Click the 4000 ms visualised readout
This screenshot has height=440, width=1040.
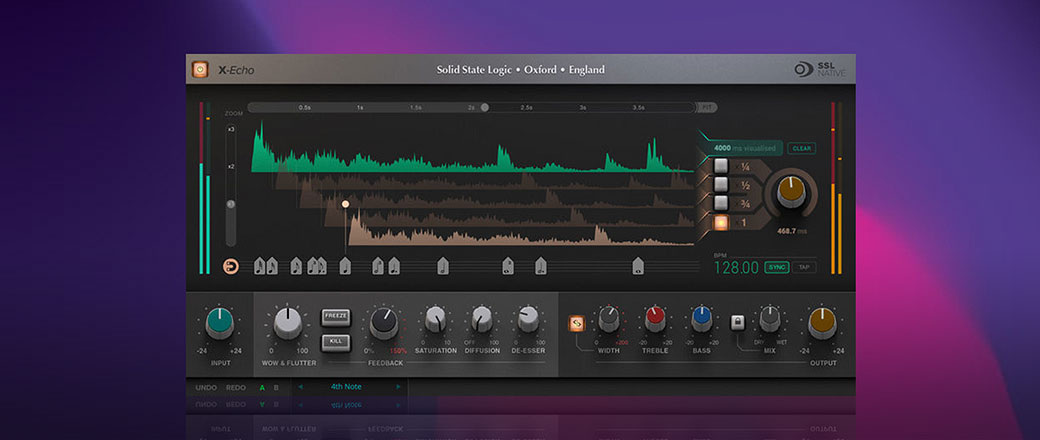(x=744, y=149)
